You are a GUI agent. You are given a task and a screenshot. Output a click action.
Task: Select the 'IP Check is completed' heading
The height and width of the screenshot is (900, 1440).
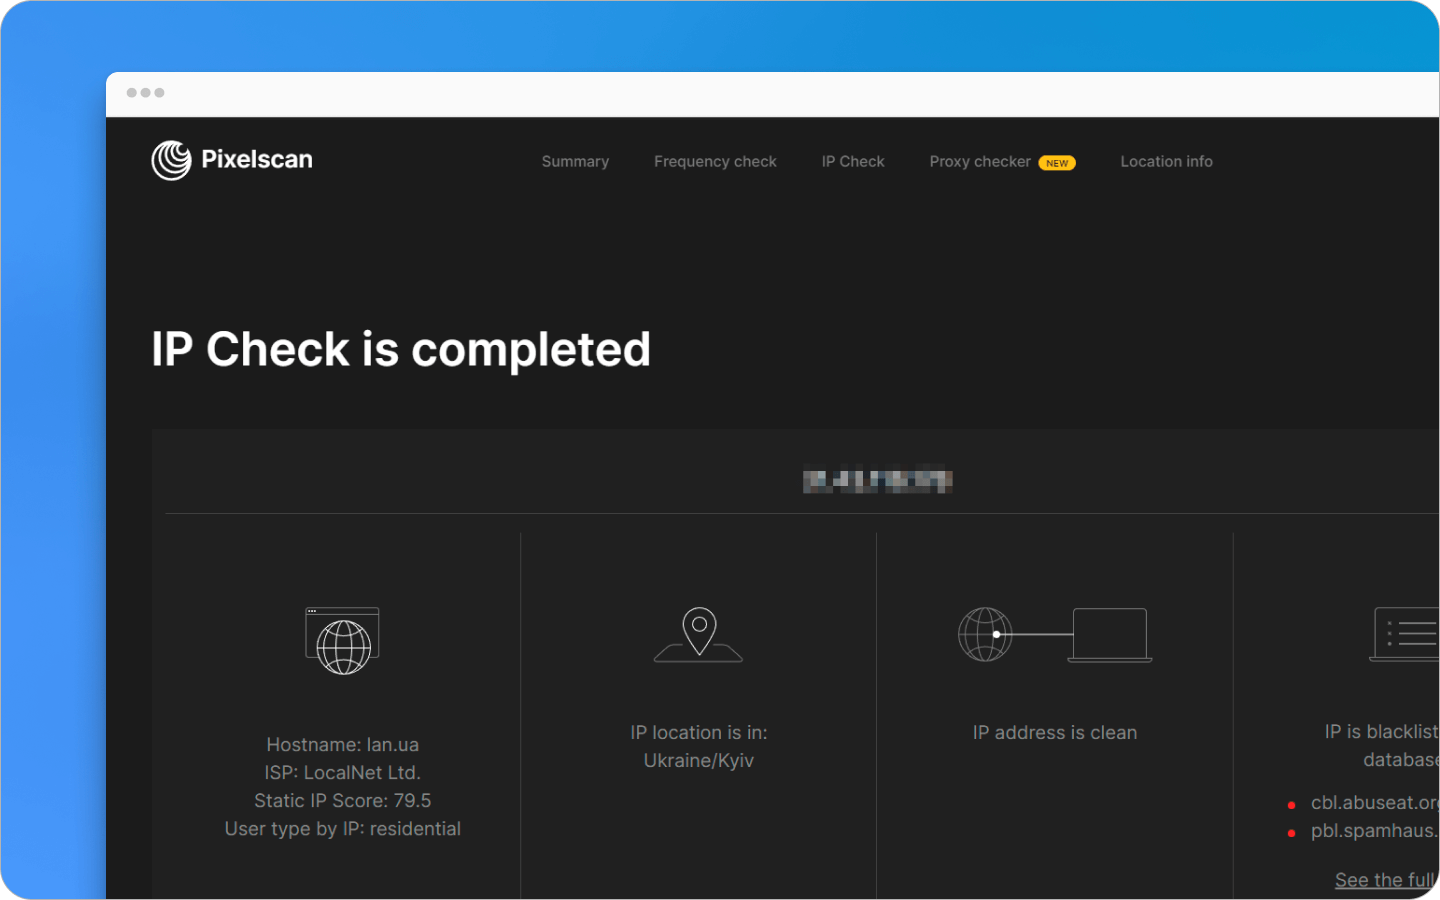click(x=401, y=350)
